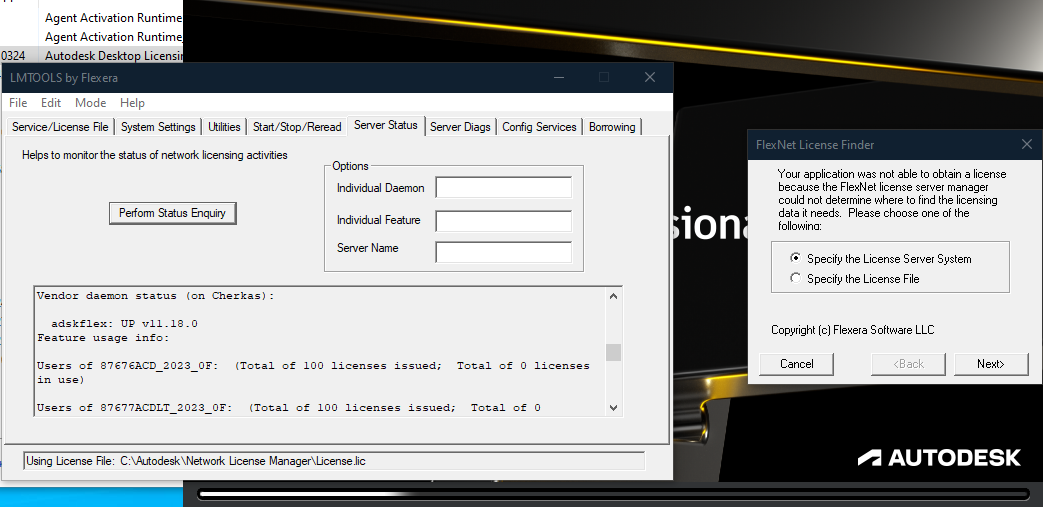Focus the Server Name input field
This screenshot has width=1043, height=507.
pyautogui.click(x=504, y=252)
